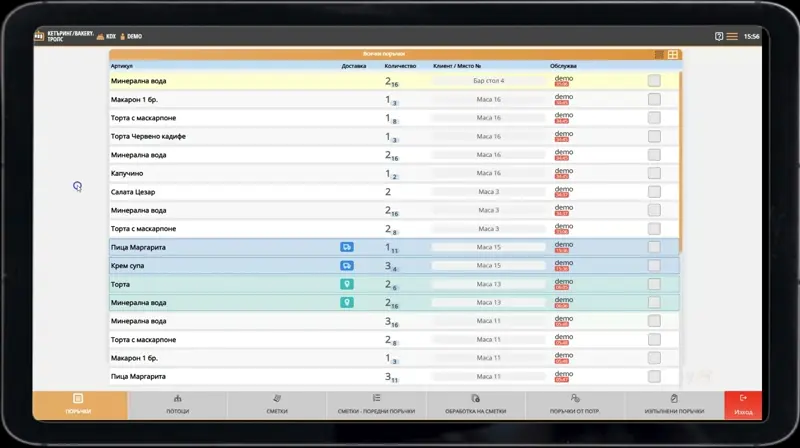
Task: Switch to grid view layout icon
Action: pos(673,55)
